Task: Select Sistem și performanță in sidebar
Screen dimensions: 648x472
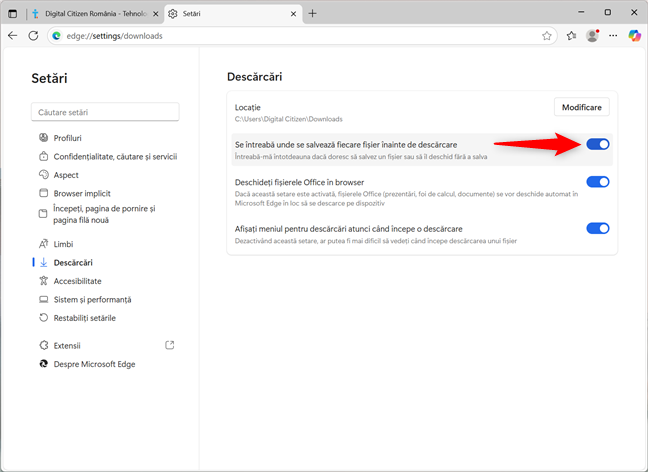Action: tap(92, 300)
